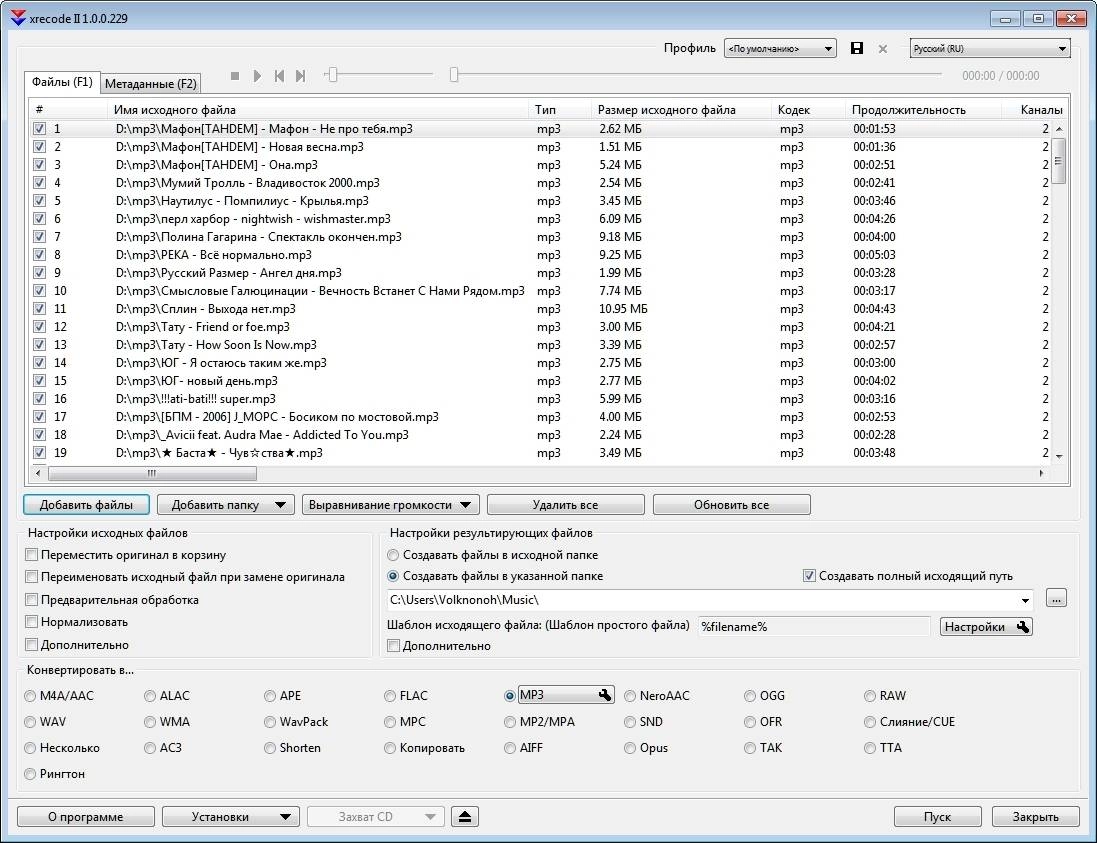Click the next track icon
Viewport: 1097px width, 843px height.
pyautogui.click(x=300, y=76)
